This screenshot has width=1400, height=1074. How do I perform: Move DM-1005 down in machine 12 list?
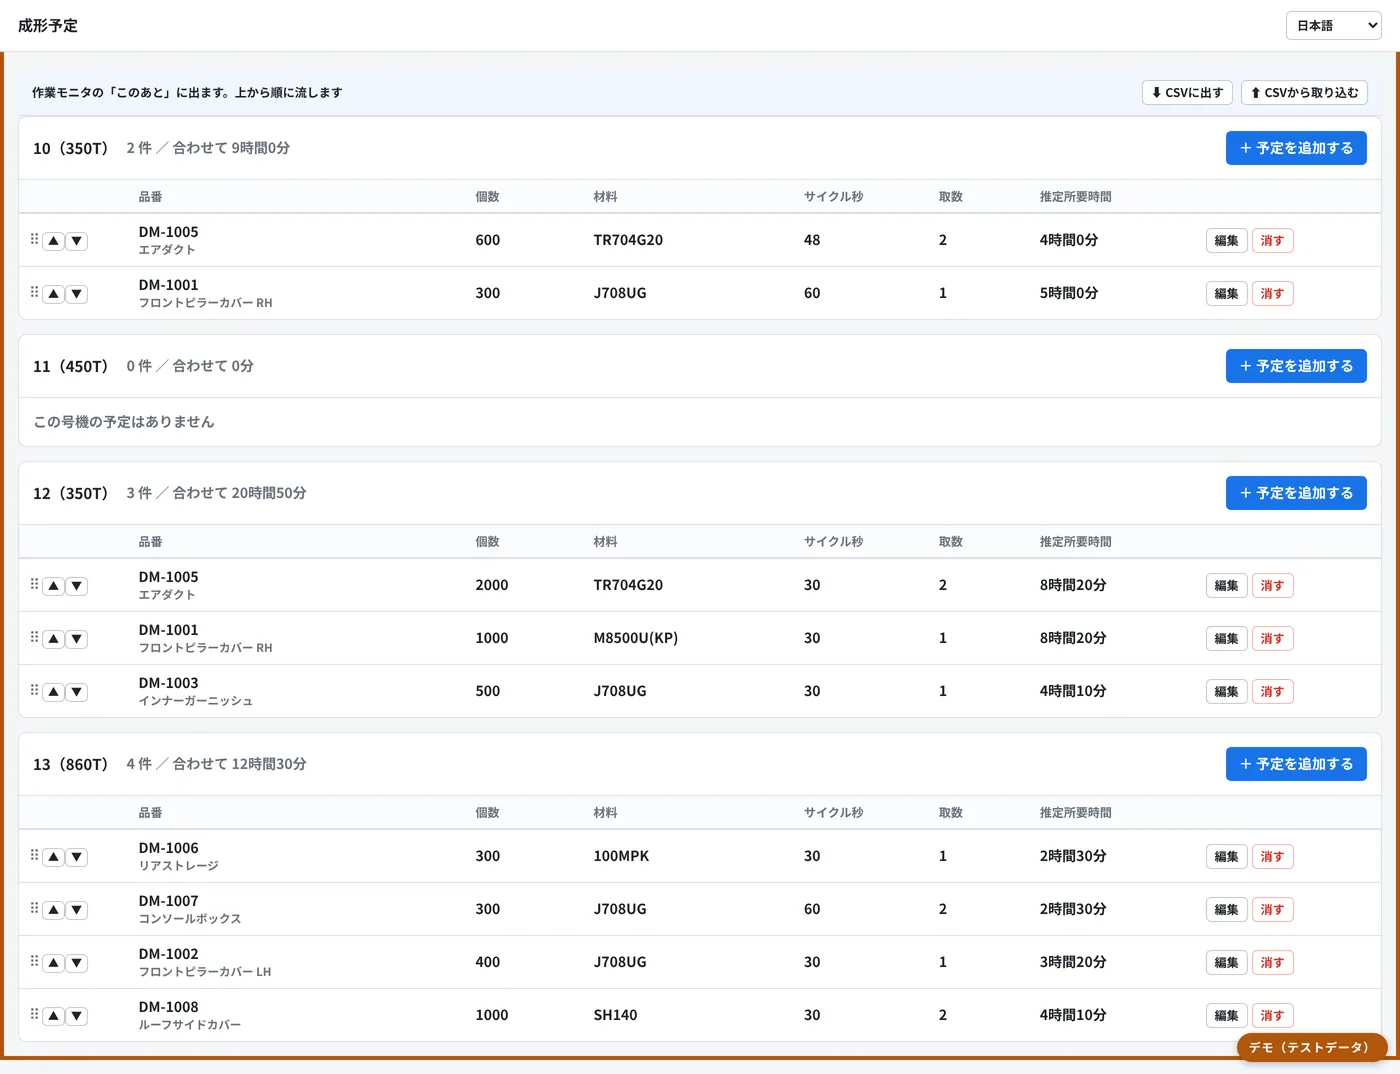pos(77,586)
